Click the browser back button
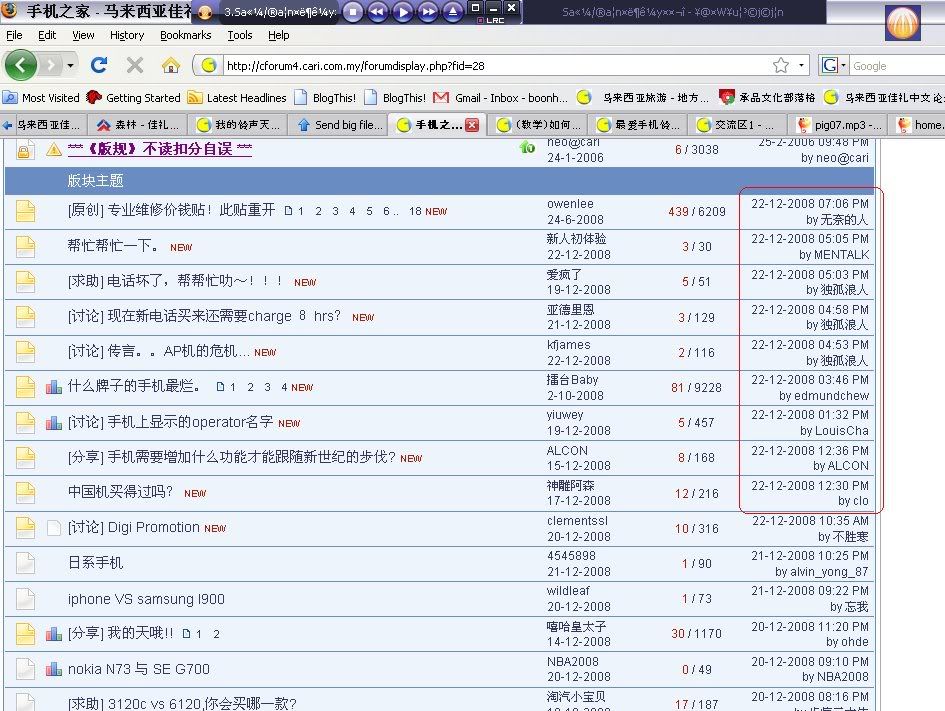This screenshot has height=711, width=945. [22, 65]
